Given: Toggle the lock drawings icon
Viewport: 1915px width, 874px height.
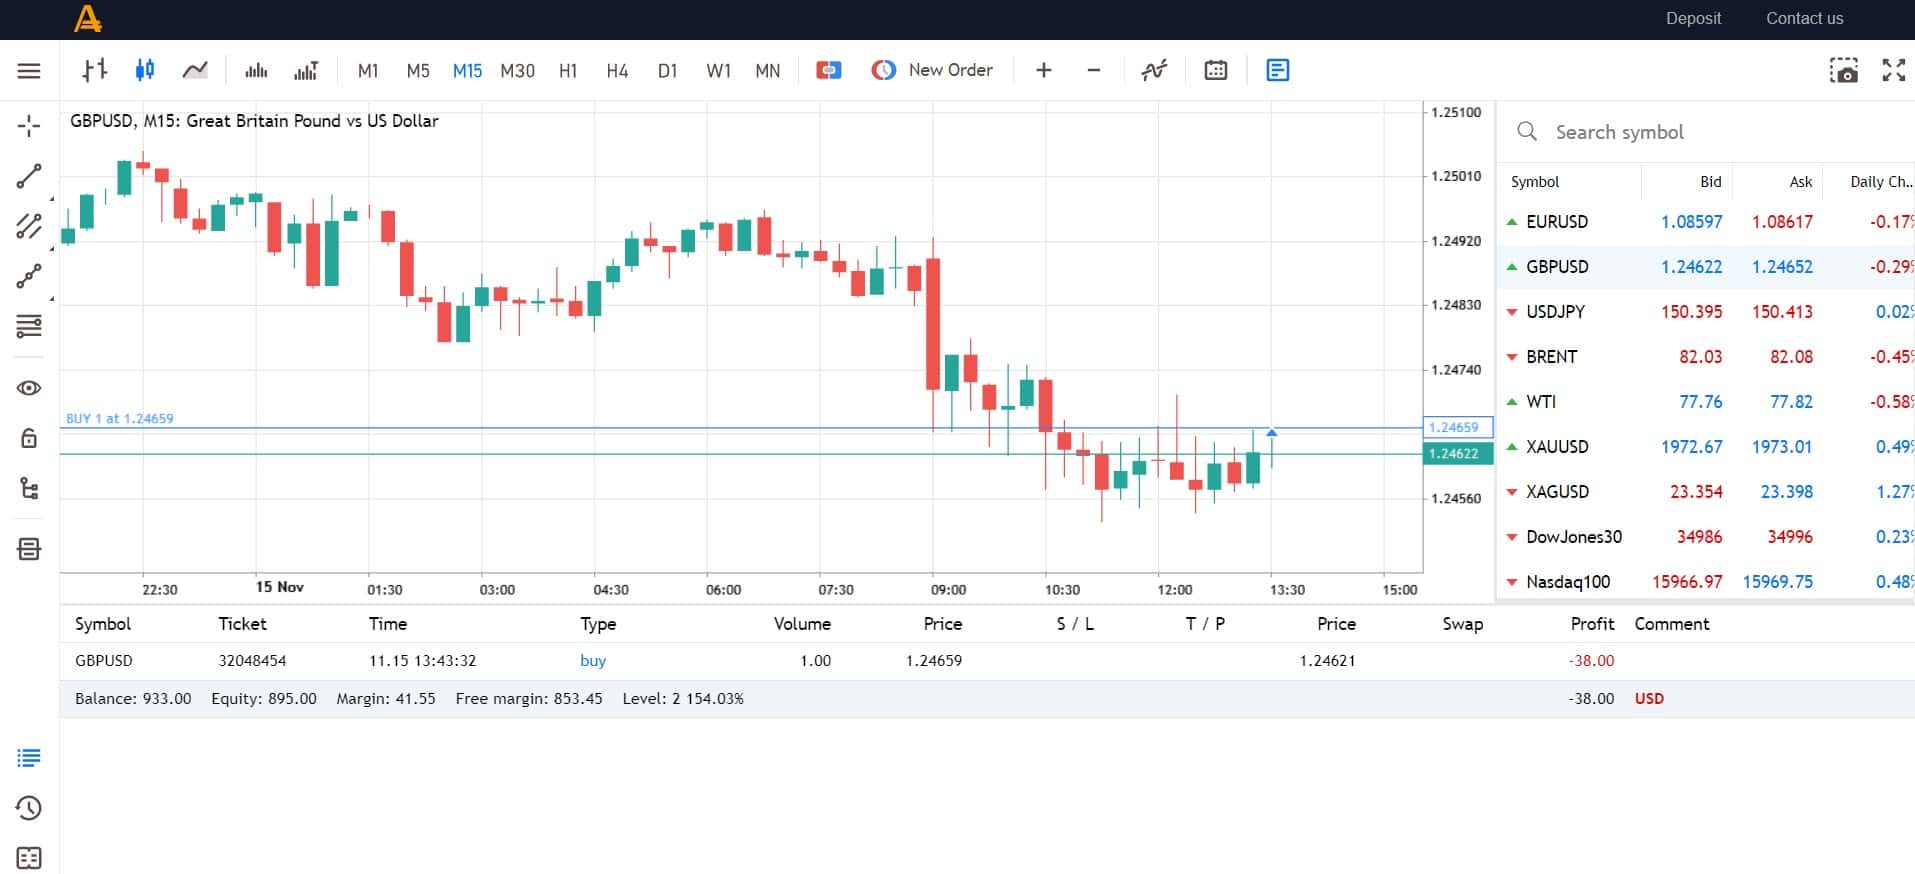Looking at the screenshot, I should coord(29,438).
